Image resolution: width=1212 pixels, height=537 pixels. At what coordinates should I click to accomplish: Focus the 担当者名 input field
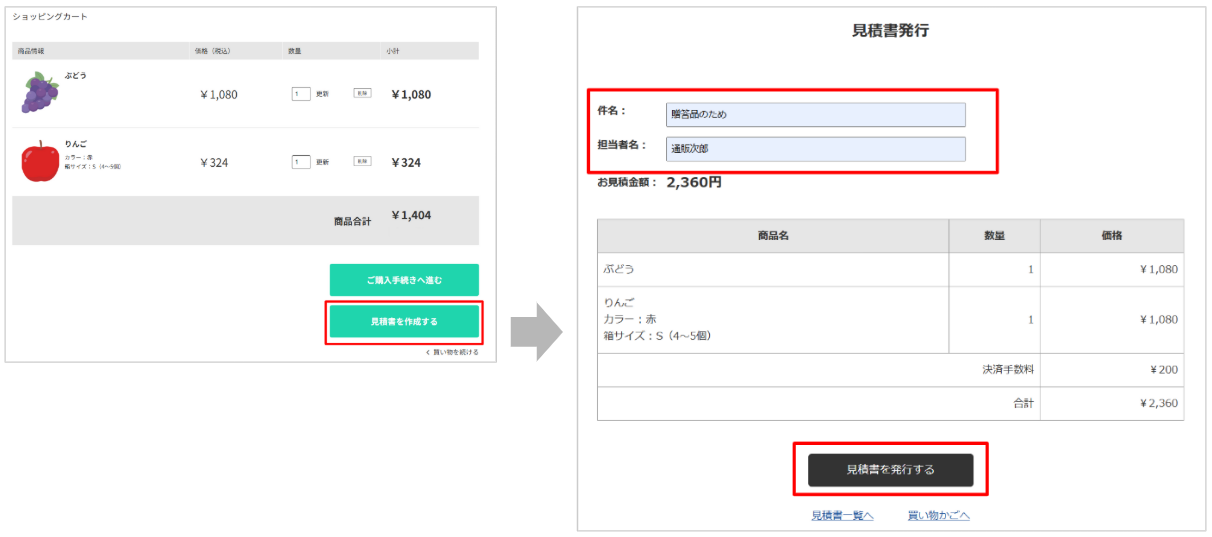[x=815, y=149]
